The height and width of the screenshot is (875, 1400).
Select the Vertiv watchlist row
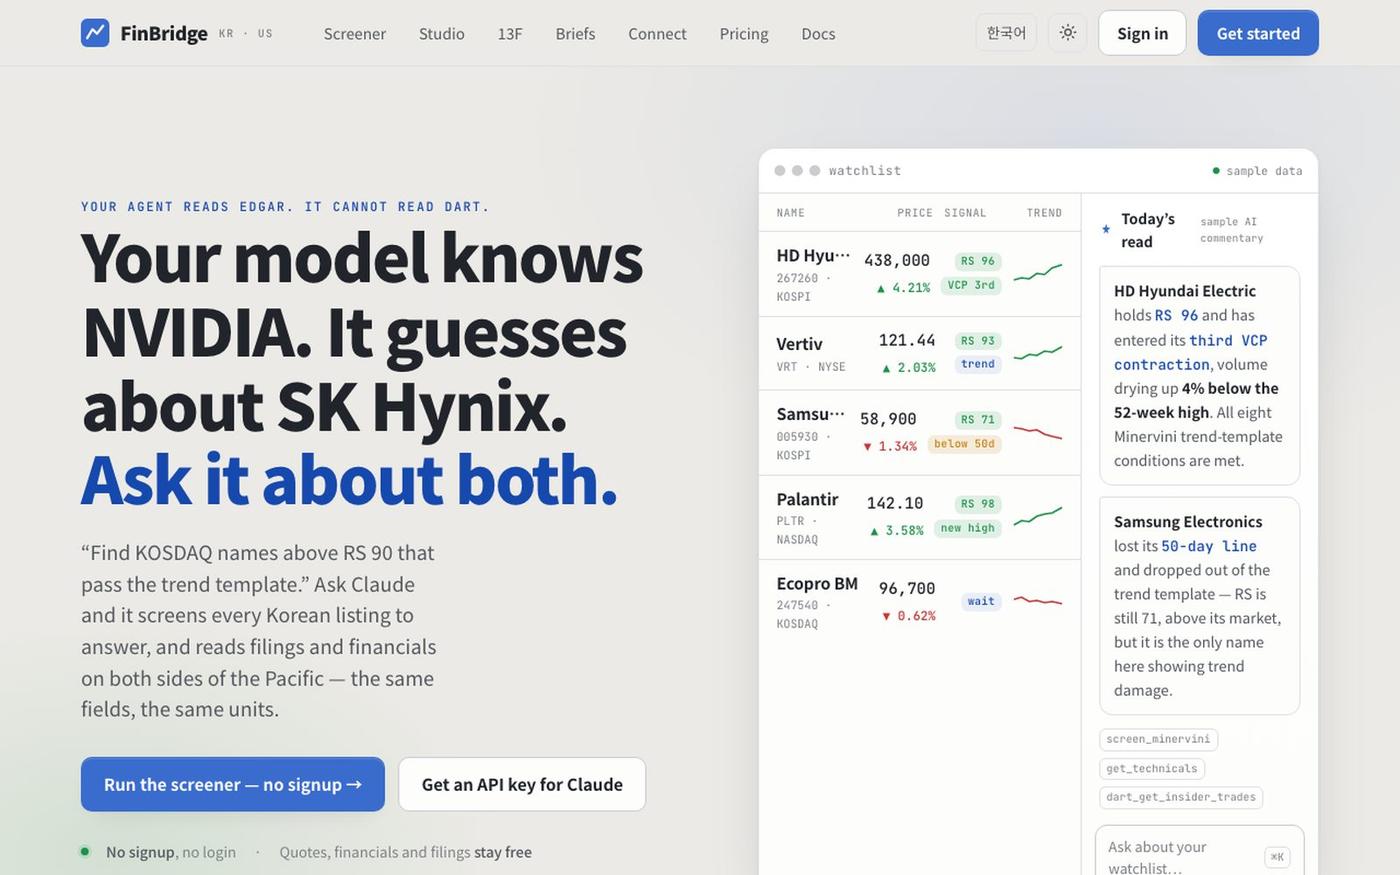920,353
